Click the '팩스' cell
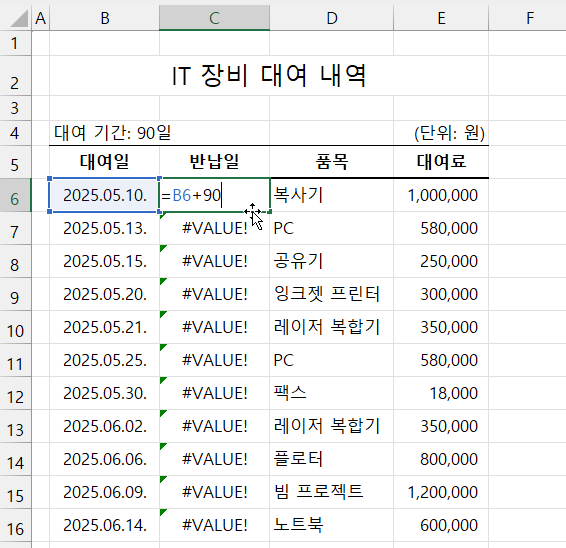This screenshot has width=566, height=548. [332, 393]
